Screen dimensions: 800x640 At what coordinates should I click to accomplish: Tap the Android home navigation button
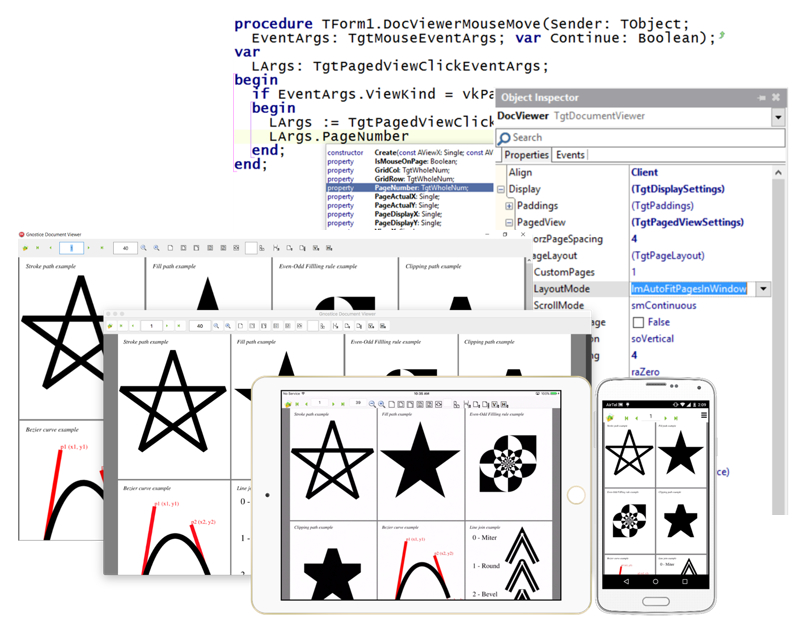(656, 581)
